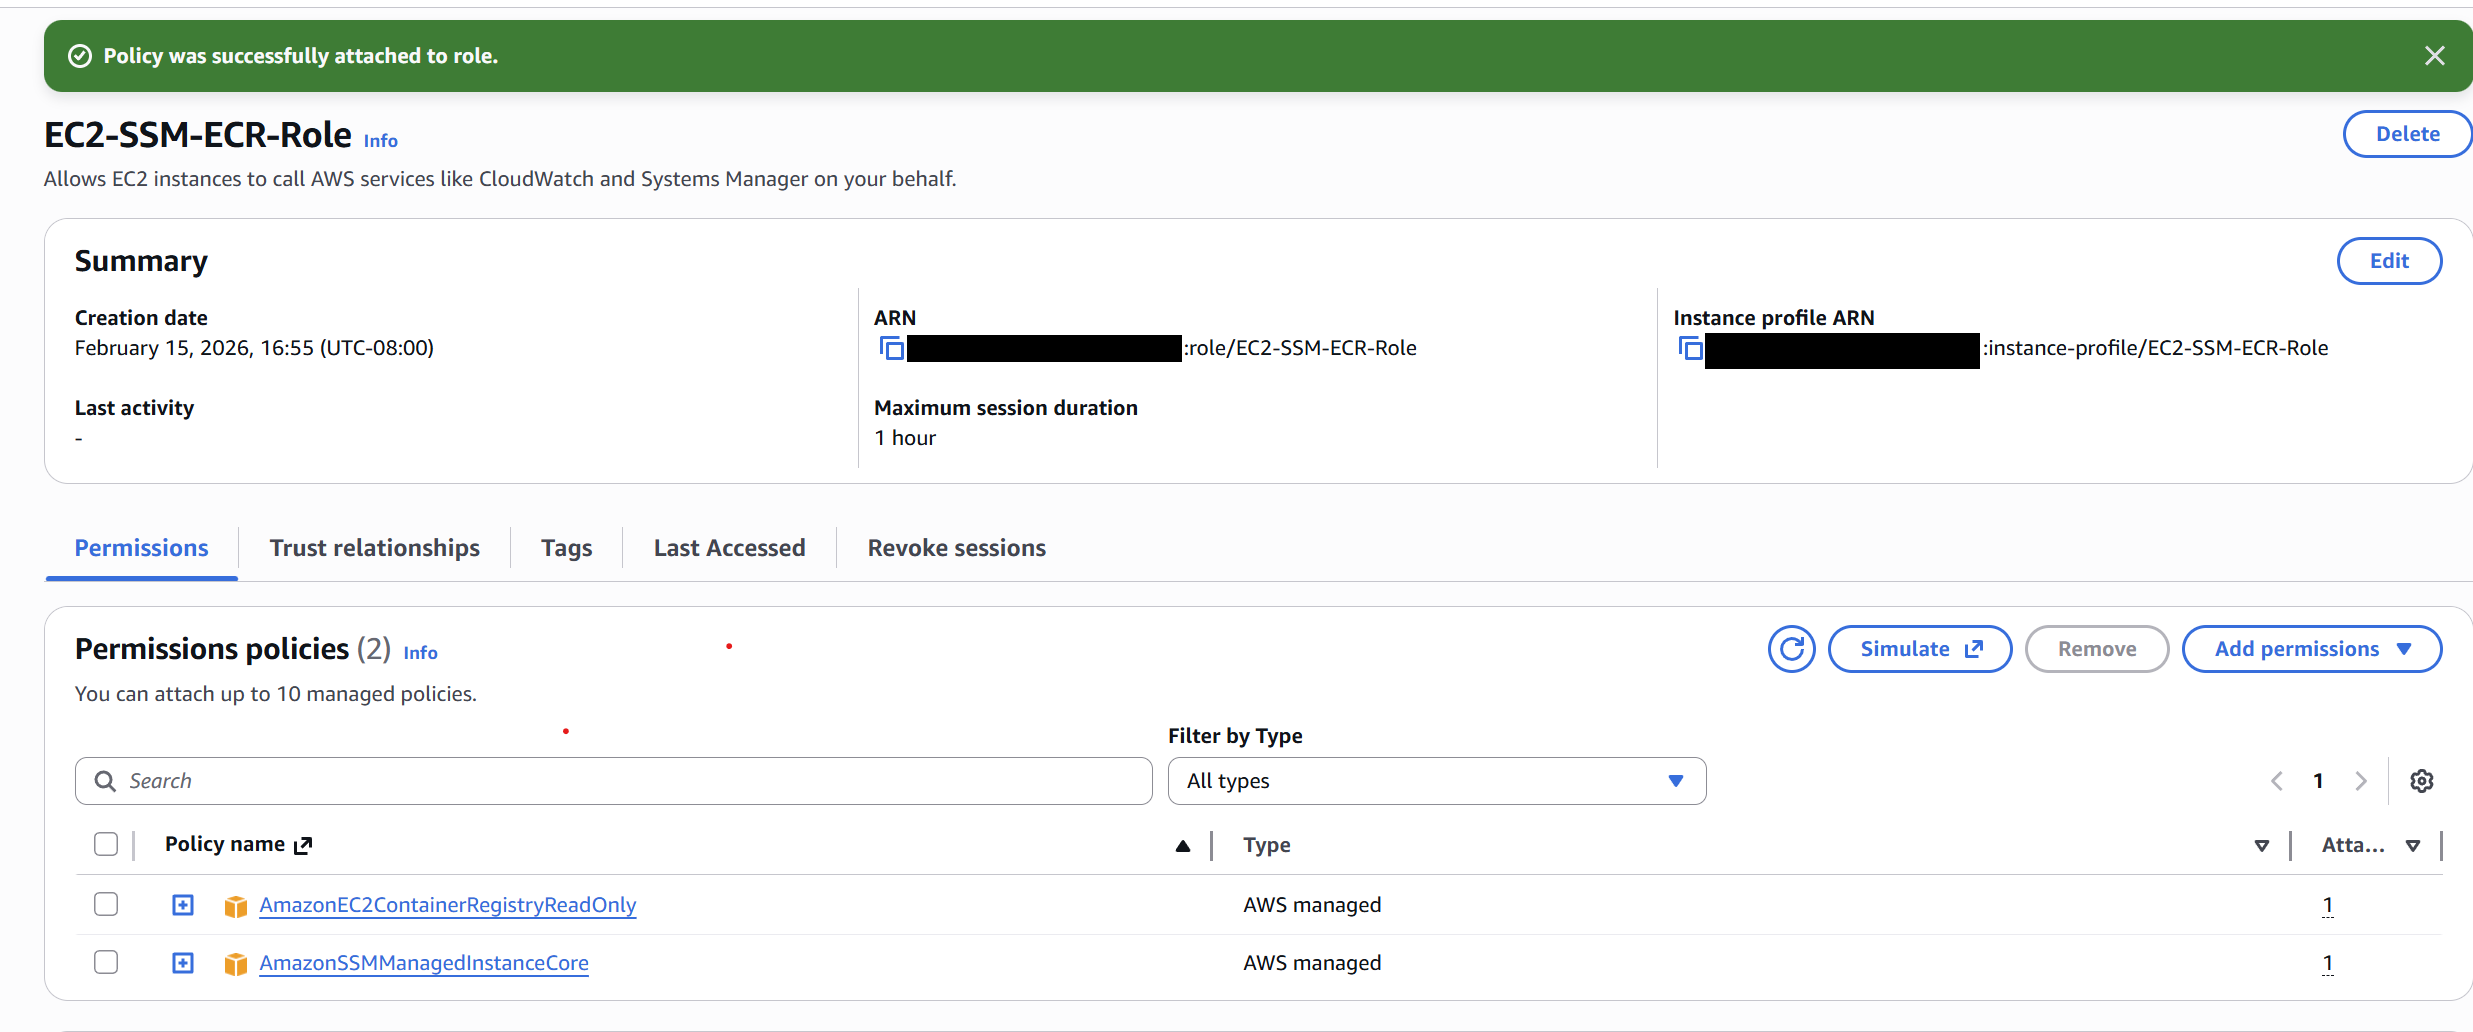This screenshot has height=1032, width=2473.
Task: Edit the role Summary
Action: coord(2389,261)
